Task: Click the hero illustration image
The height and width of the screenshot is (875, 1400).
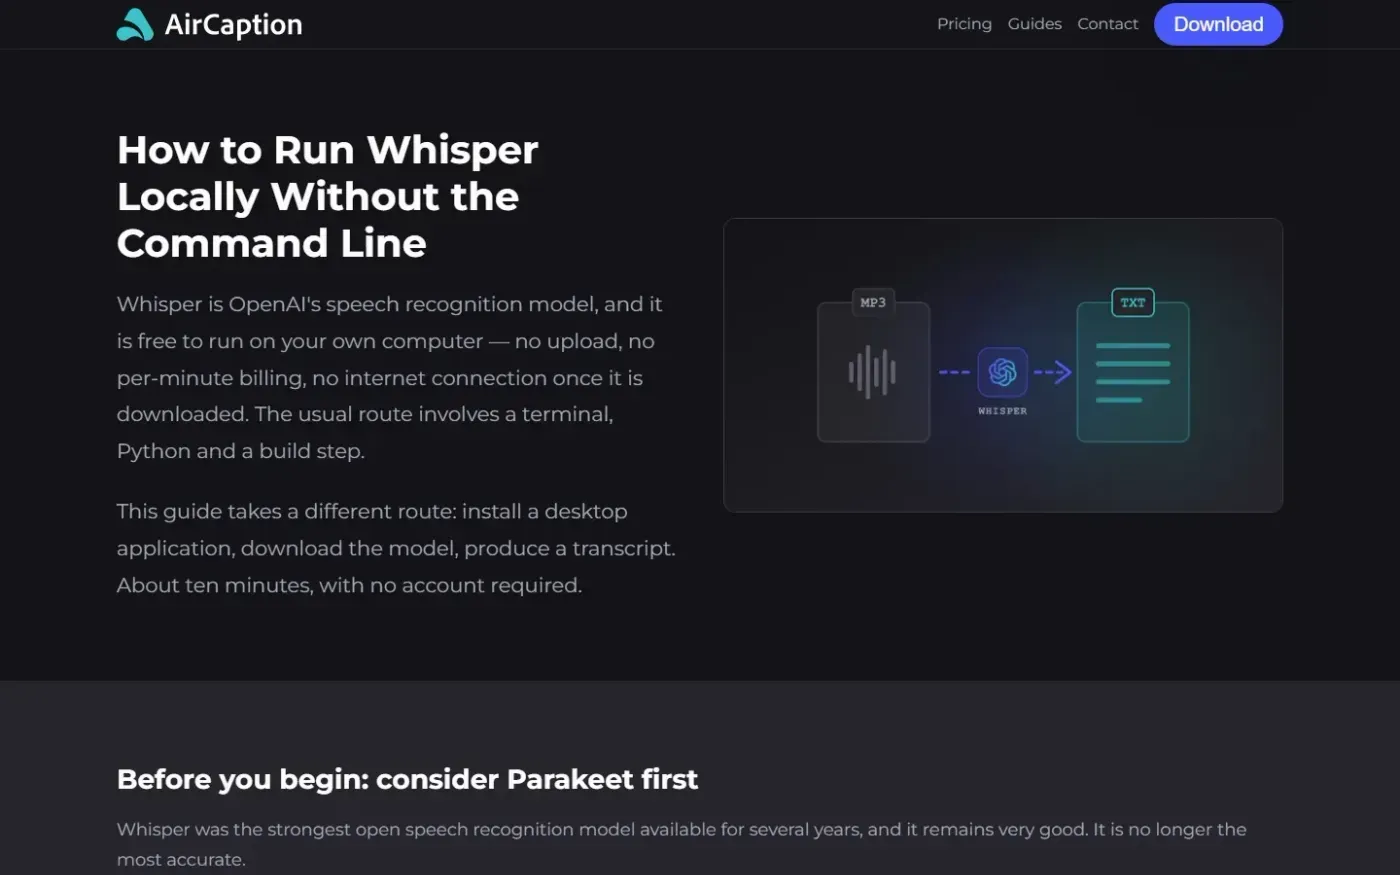Action: click(1002, 365)
